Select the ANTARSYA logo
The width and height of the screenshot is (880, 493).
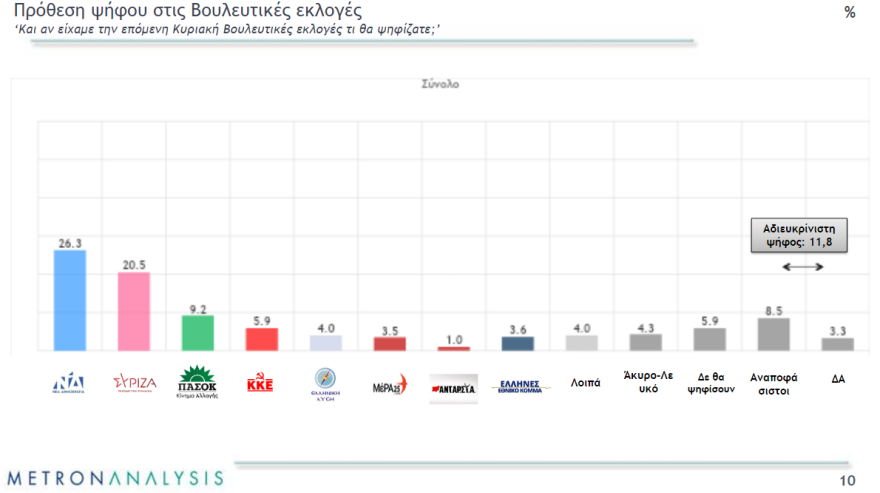[453, 386]
